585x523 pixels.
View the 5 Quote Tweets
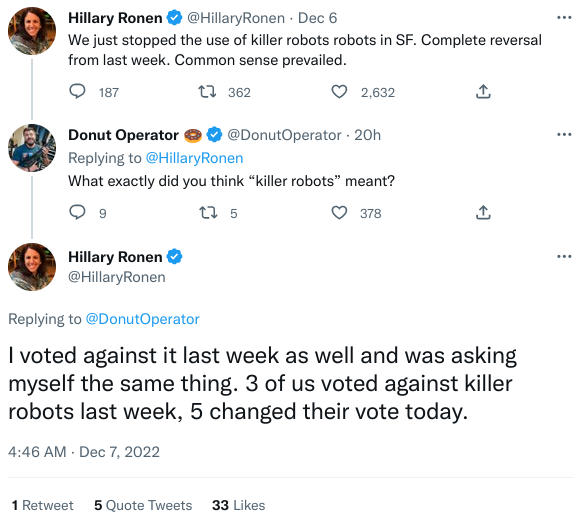(143, 505)
